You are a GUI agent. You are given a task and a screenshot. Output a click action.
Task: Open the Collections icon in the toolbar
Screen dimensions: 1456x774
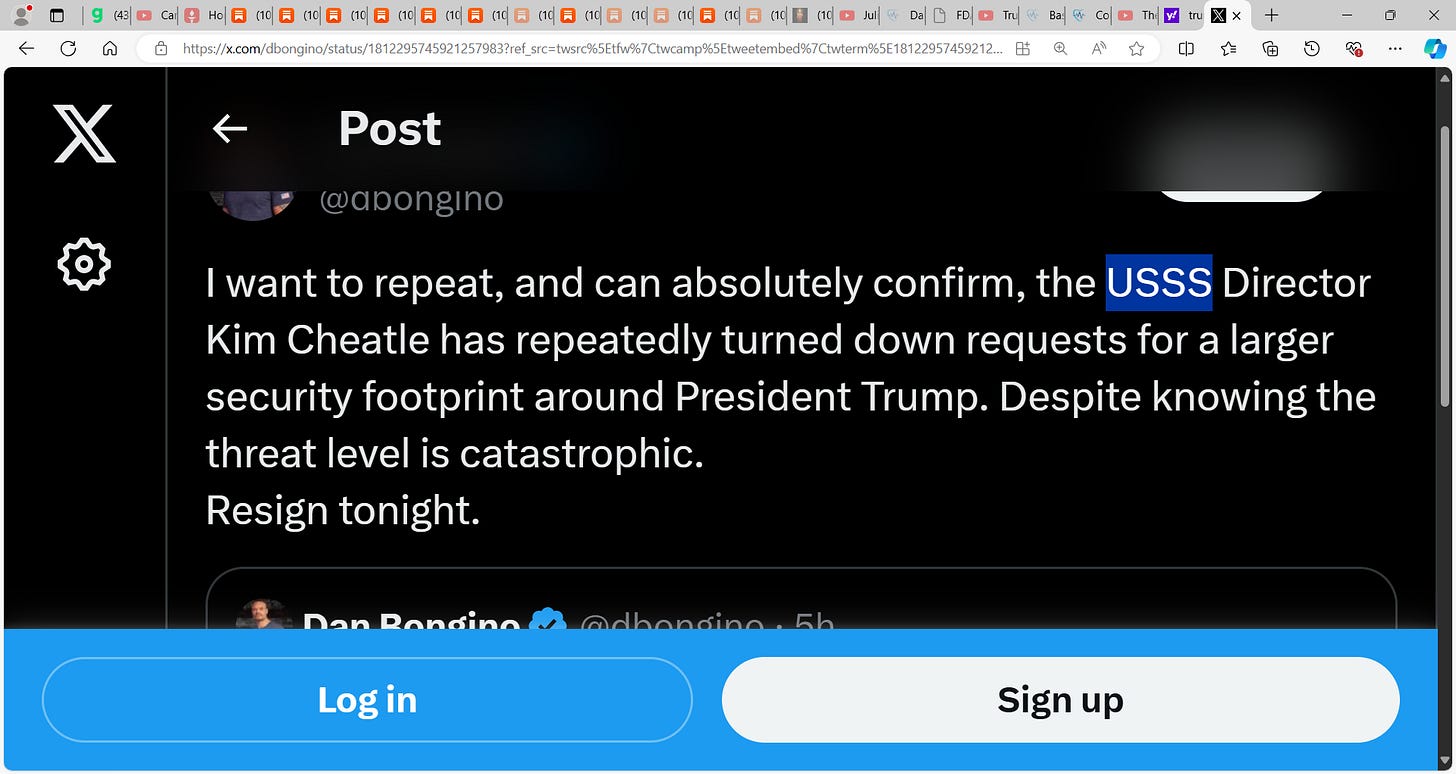(x=1271, y=48)
